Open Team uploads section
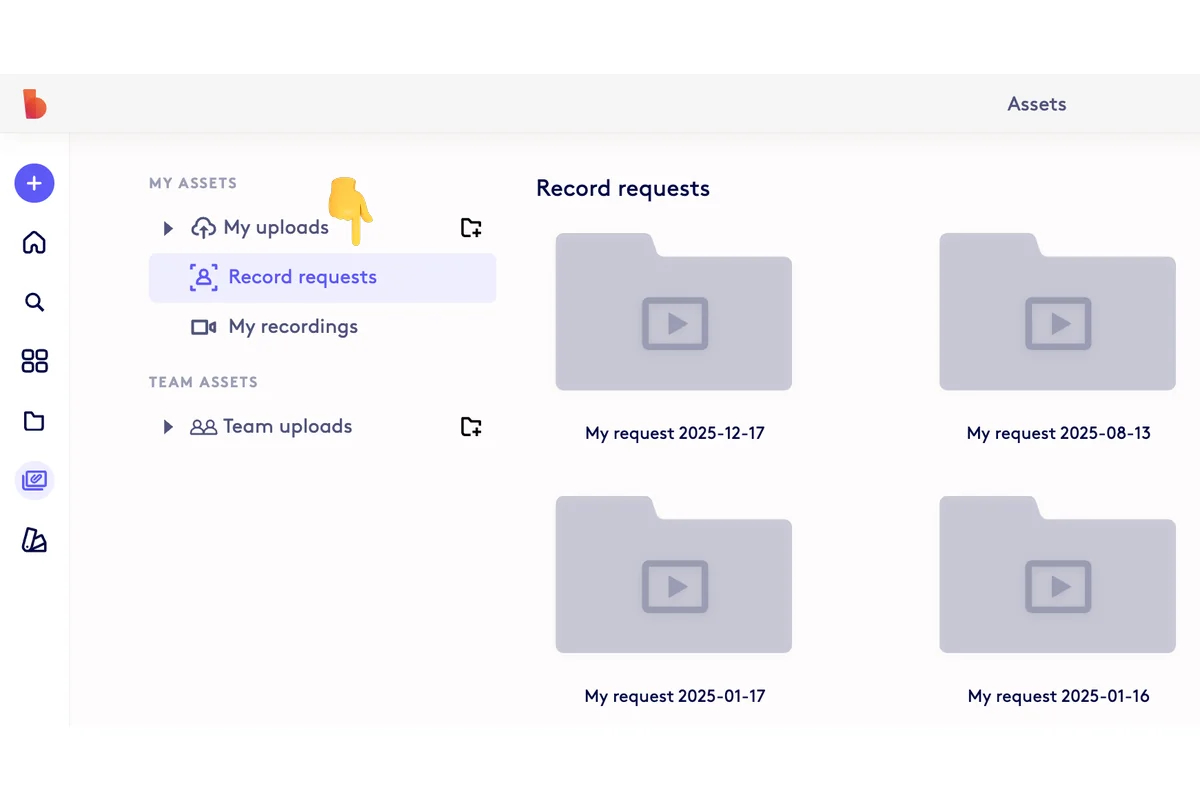 point(287,427)
